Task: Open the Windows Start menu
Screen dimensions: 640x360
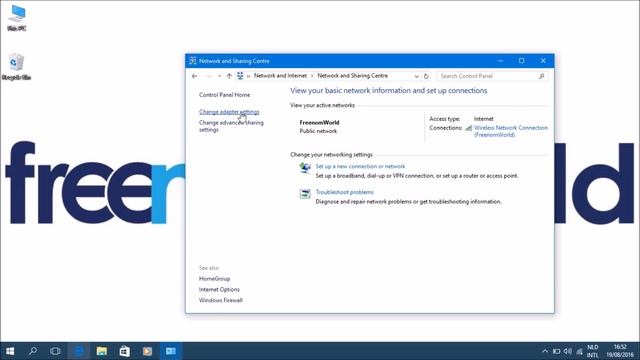Action: (x=10, y=351)
